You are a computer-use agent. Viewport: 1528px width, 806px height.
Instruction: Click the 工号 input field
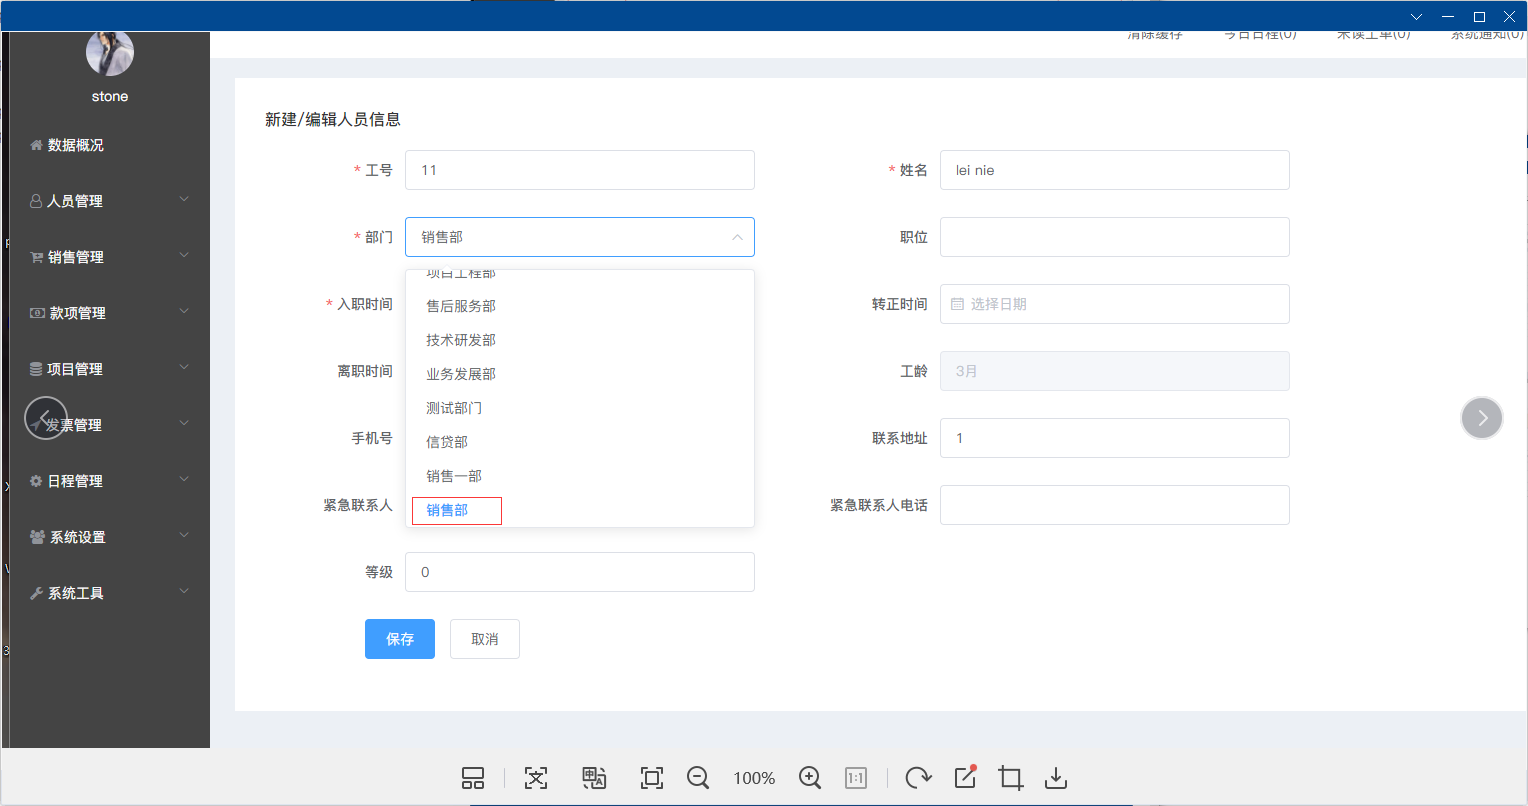coord(580,170)
